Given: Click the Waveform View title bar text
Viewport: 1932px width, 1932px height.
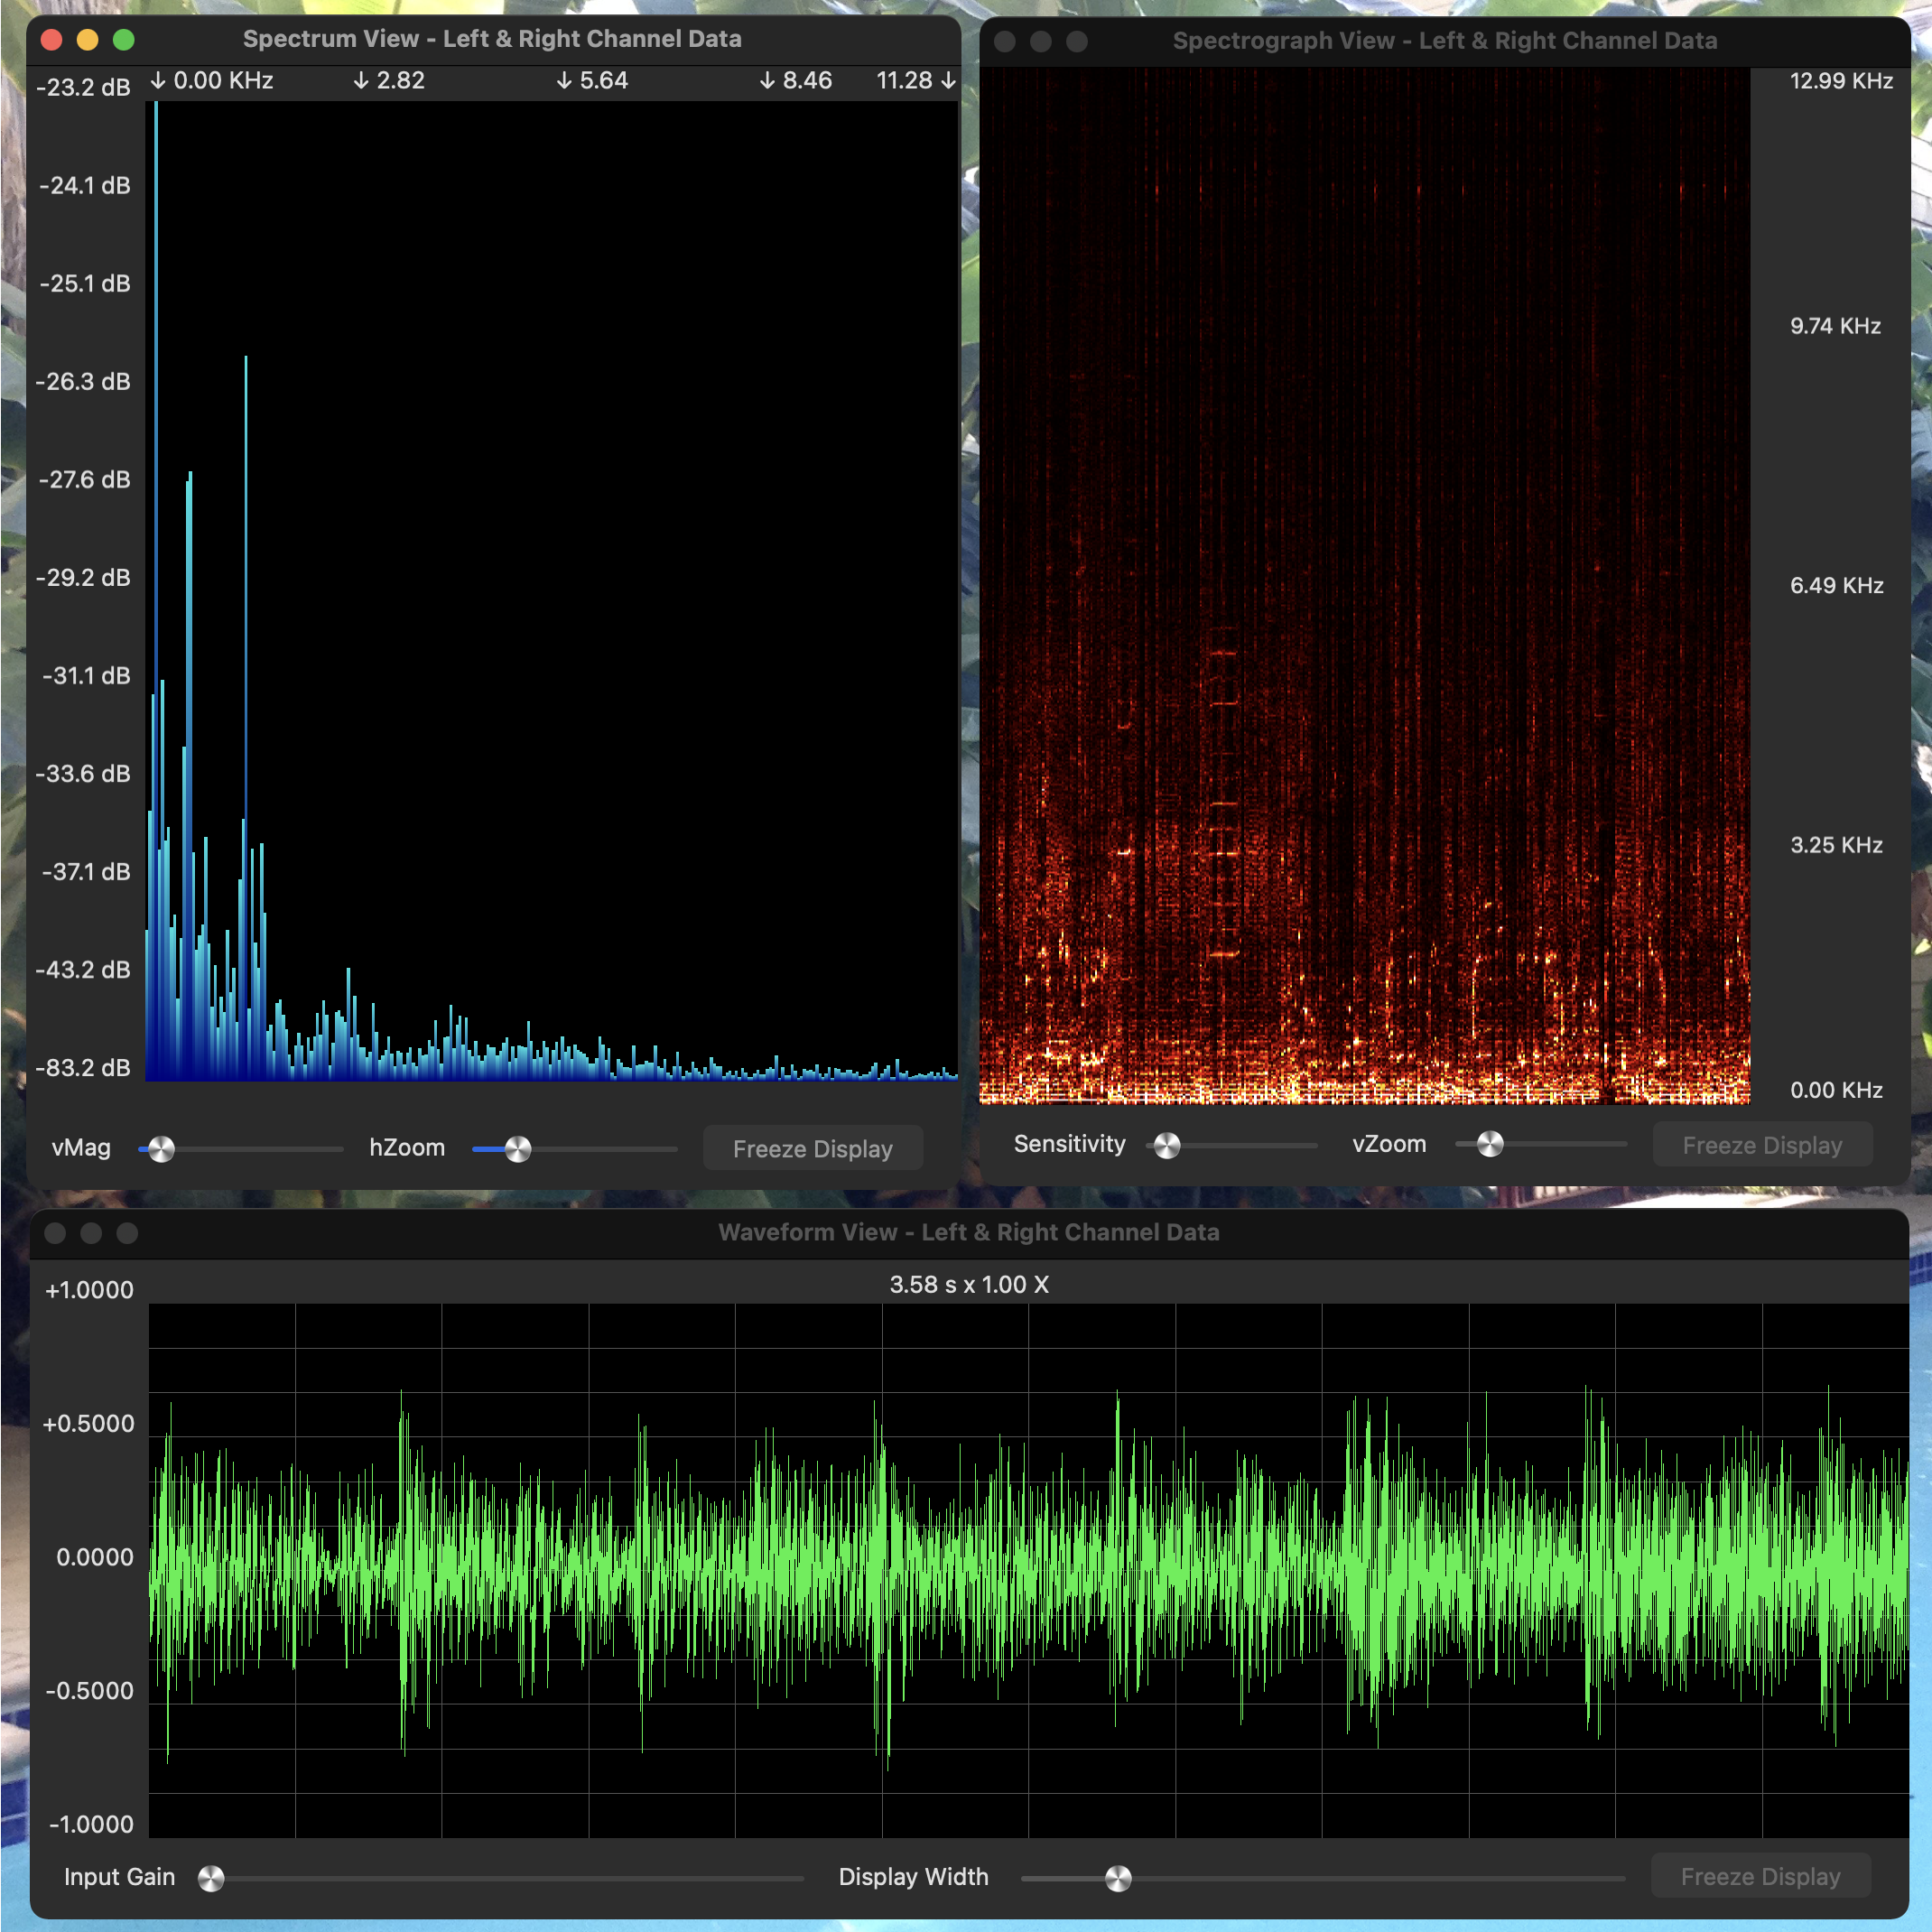Looking at the screenshot, I should pos(969,1232).
